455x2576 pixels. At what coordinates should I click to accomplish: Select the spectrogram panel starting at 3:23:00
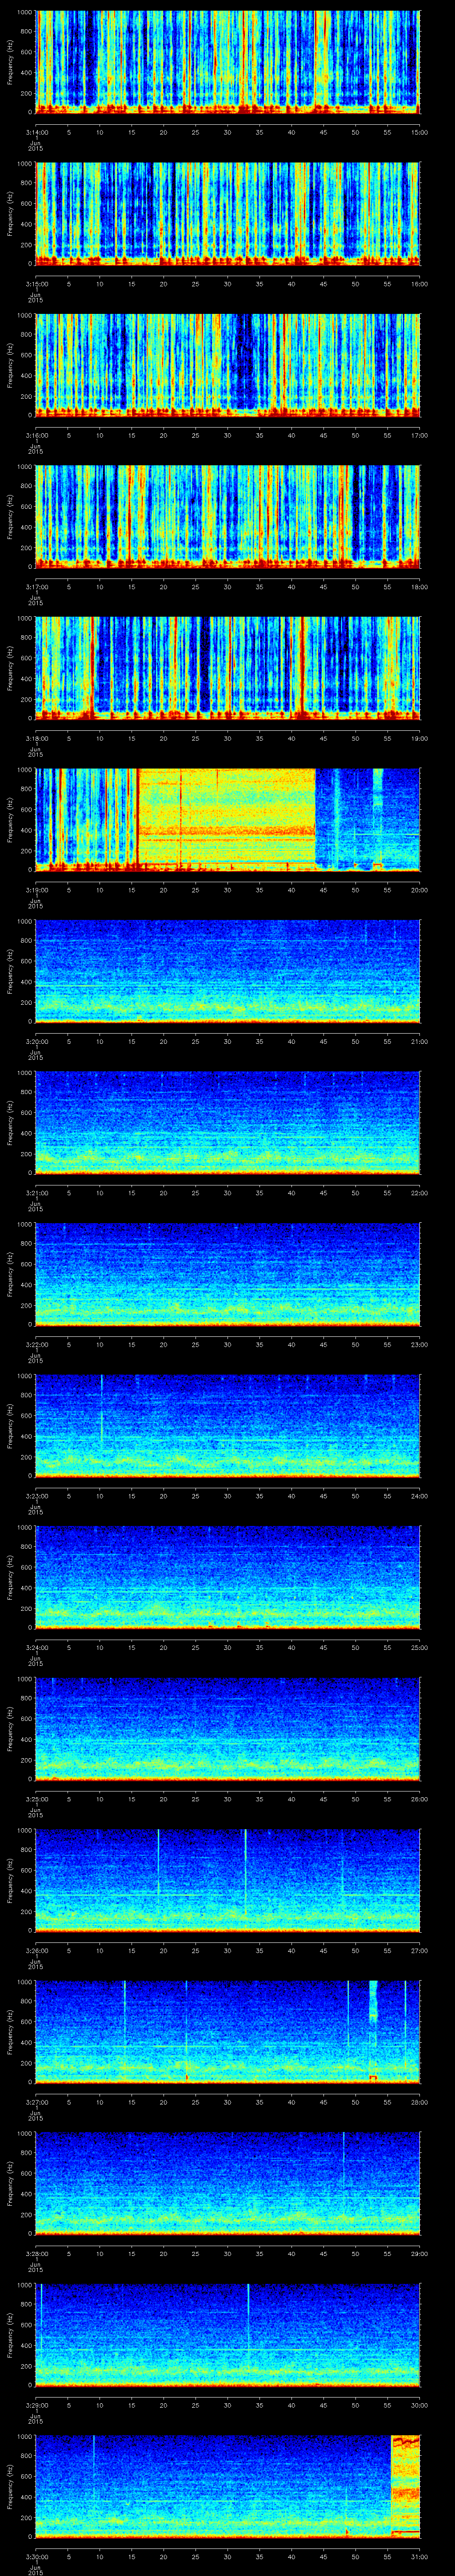click(228, 1425)
